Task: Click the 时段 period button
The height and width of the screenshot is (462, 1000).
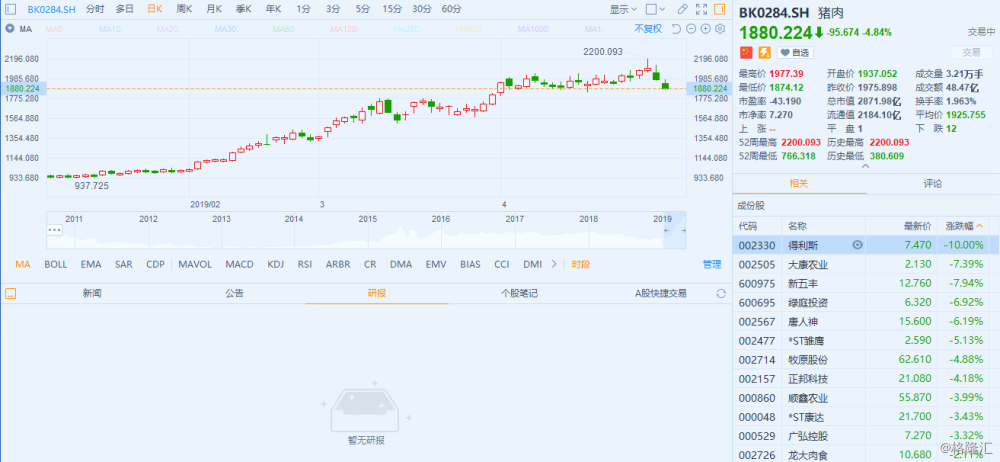Action: [x=581, y=264]
